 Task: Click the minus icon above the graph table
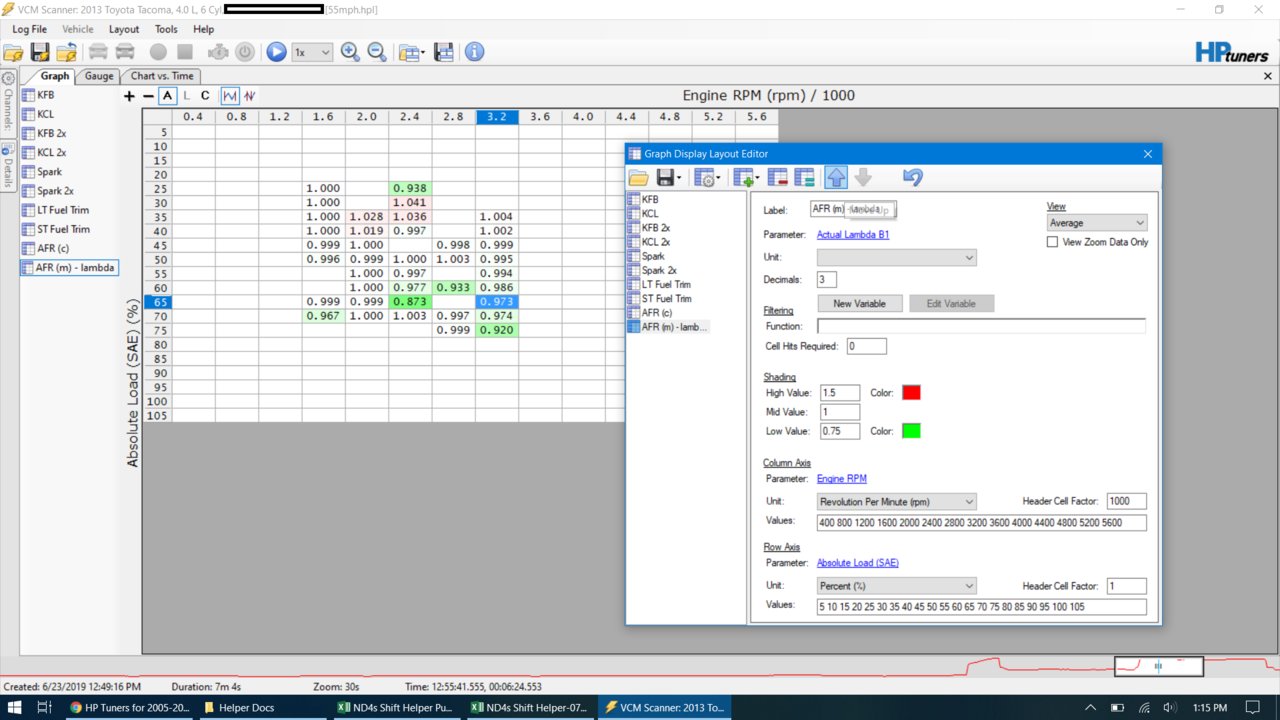click(148, 96)
